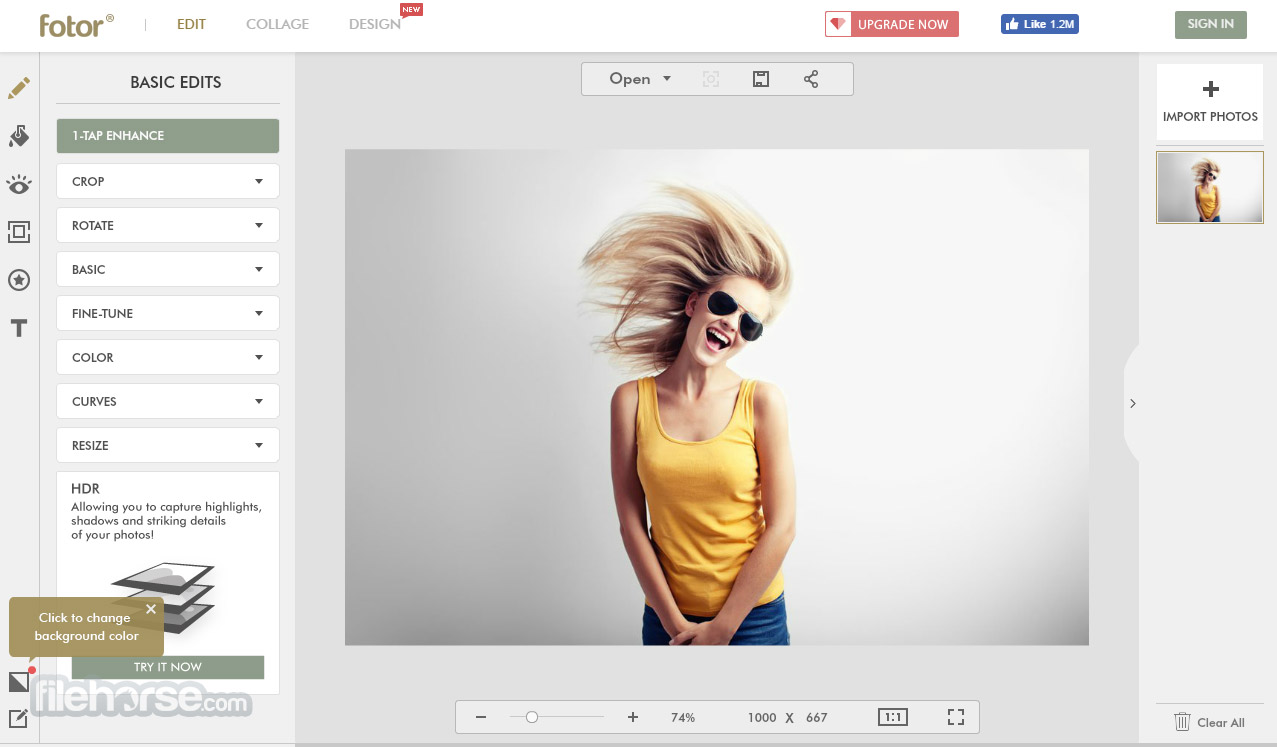Click the Fotor logo
The image size is (1277, 747).
[77, 25]
